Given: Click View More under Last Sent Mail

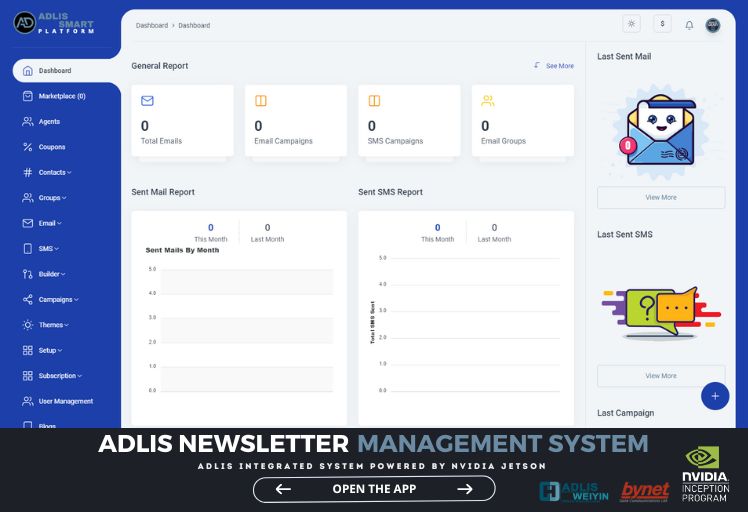Looking at the screenshot, I should point(660,197).
